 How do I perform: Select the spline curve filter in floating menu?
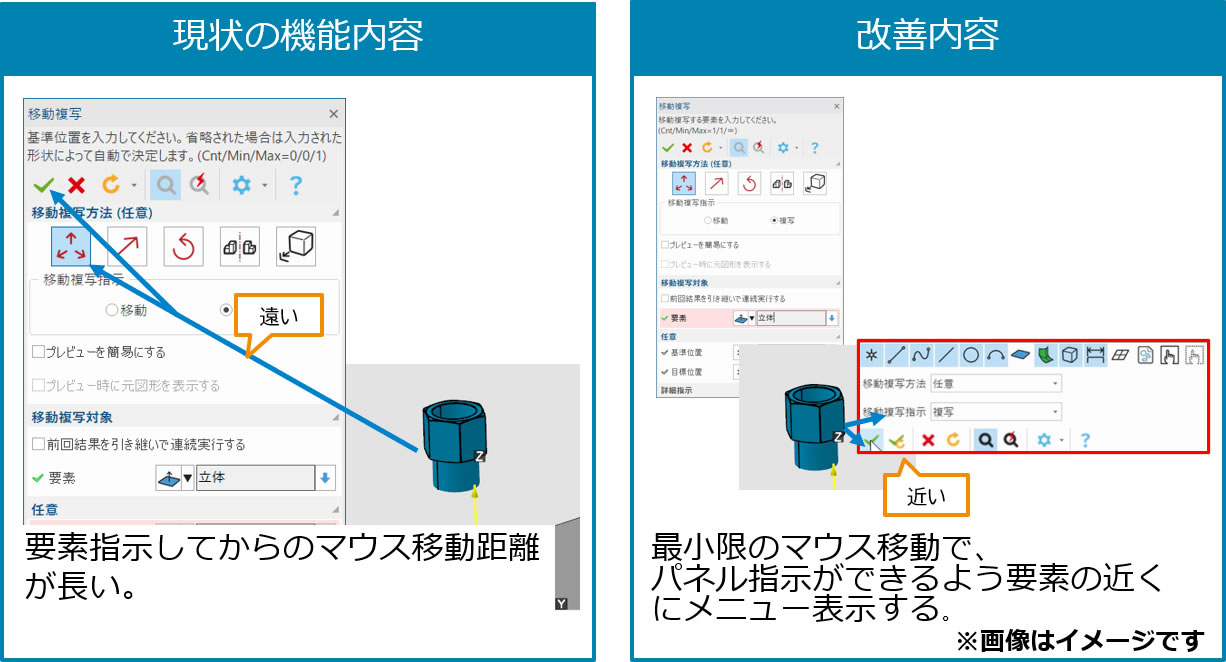(920, 354)
